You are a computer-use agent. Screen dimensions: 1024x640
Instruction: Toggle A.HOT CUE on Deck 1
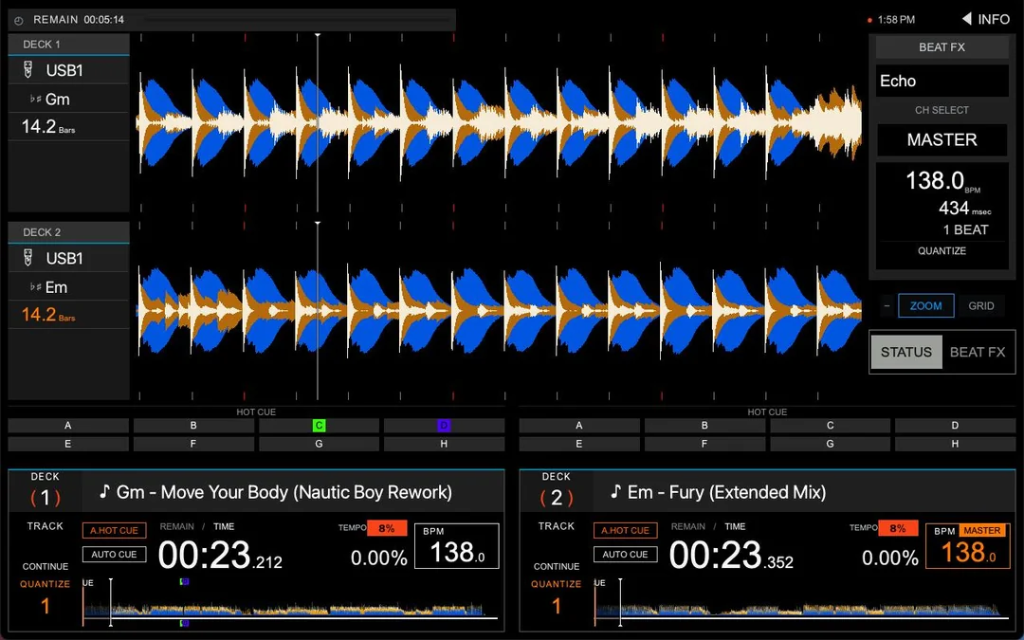pyautogui.click(x=114, y=530)
